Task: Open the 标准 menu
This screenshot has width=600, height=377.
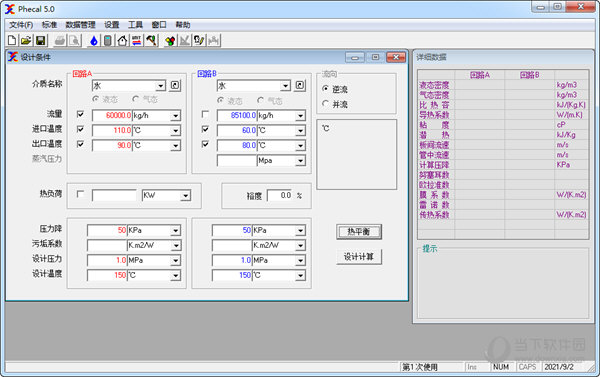Action: [49, 25]
